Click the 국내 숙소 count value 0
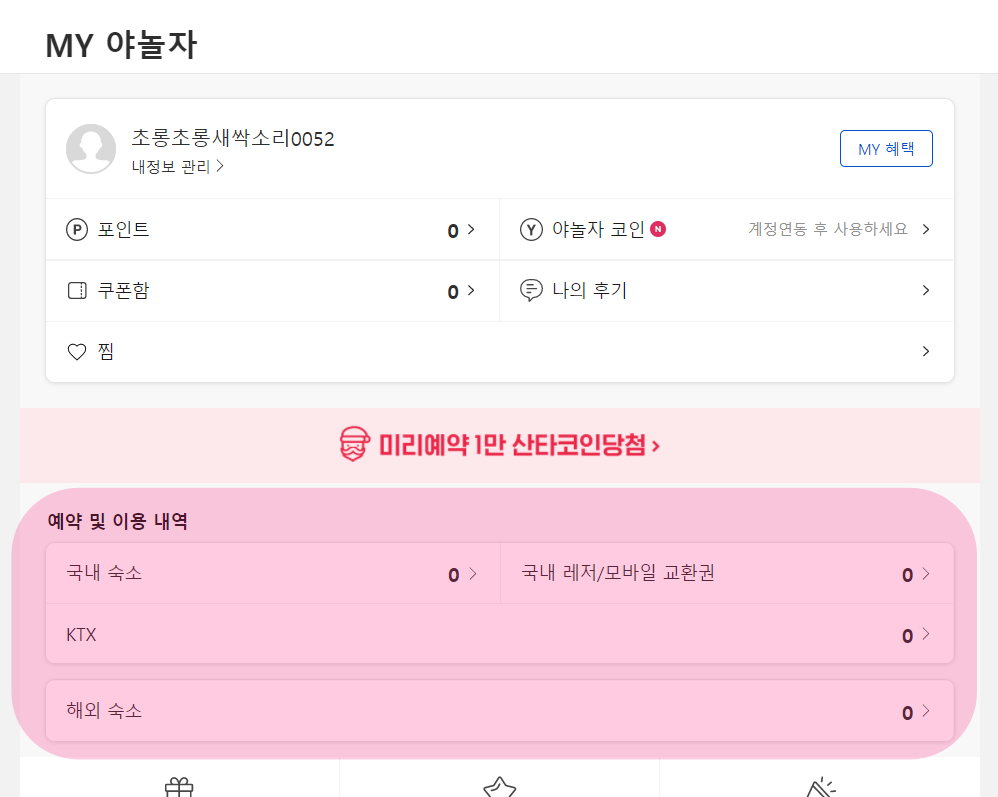The image size is (998, 797). [454, 575]
